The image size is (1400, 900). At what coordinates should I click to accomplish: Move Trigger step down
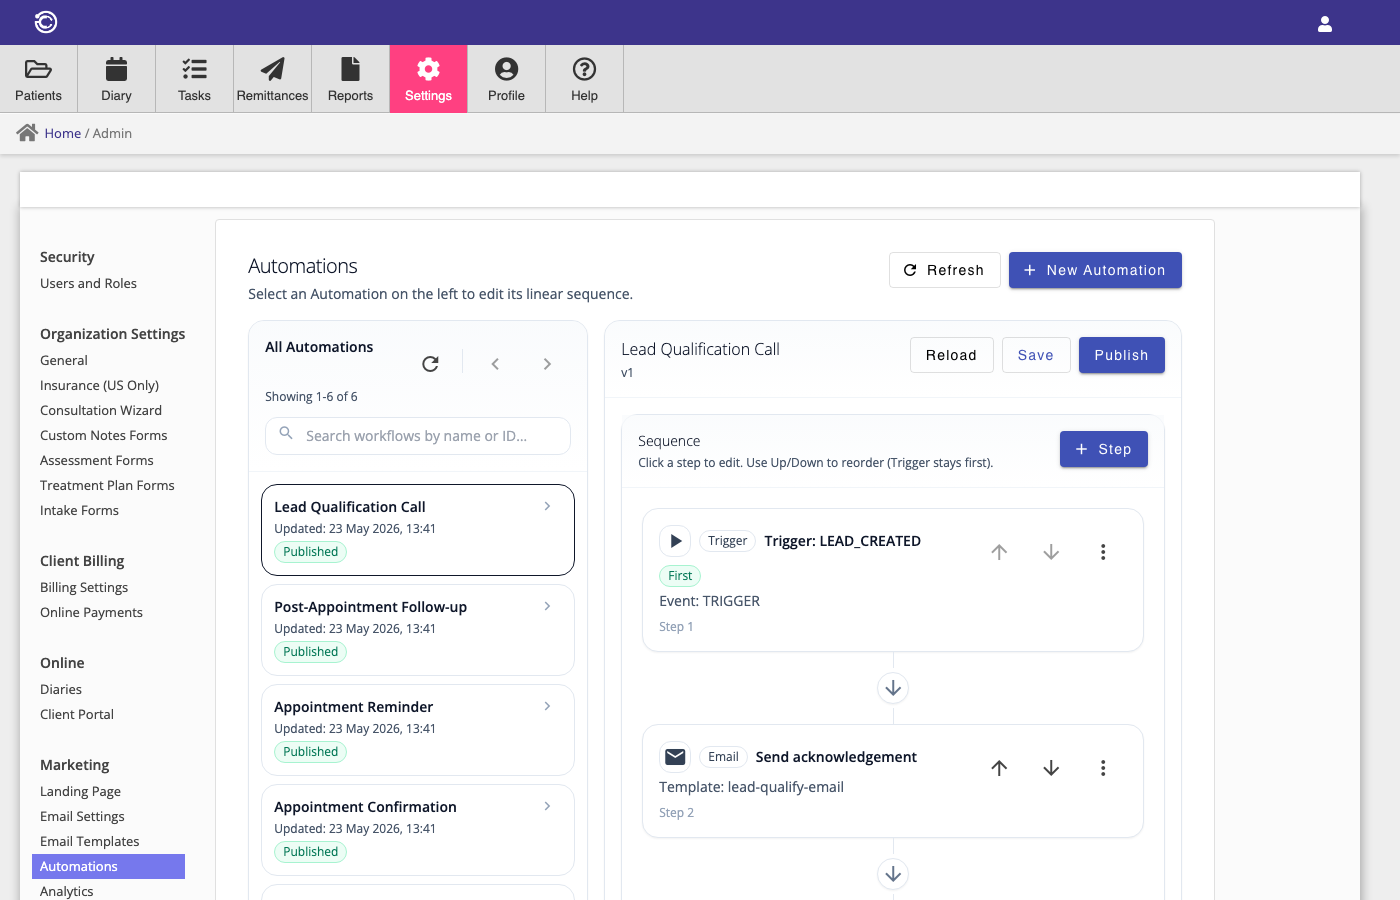click(1051, 552)
